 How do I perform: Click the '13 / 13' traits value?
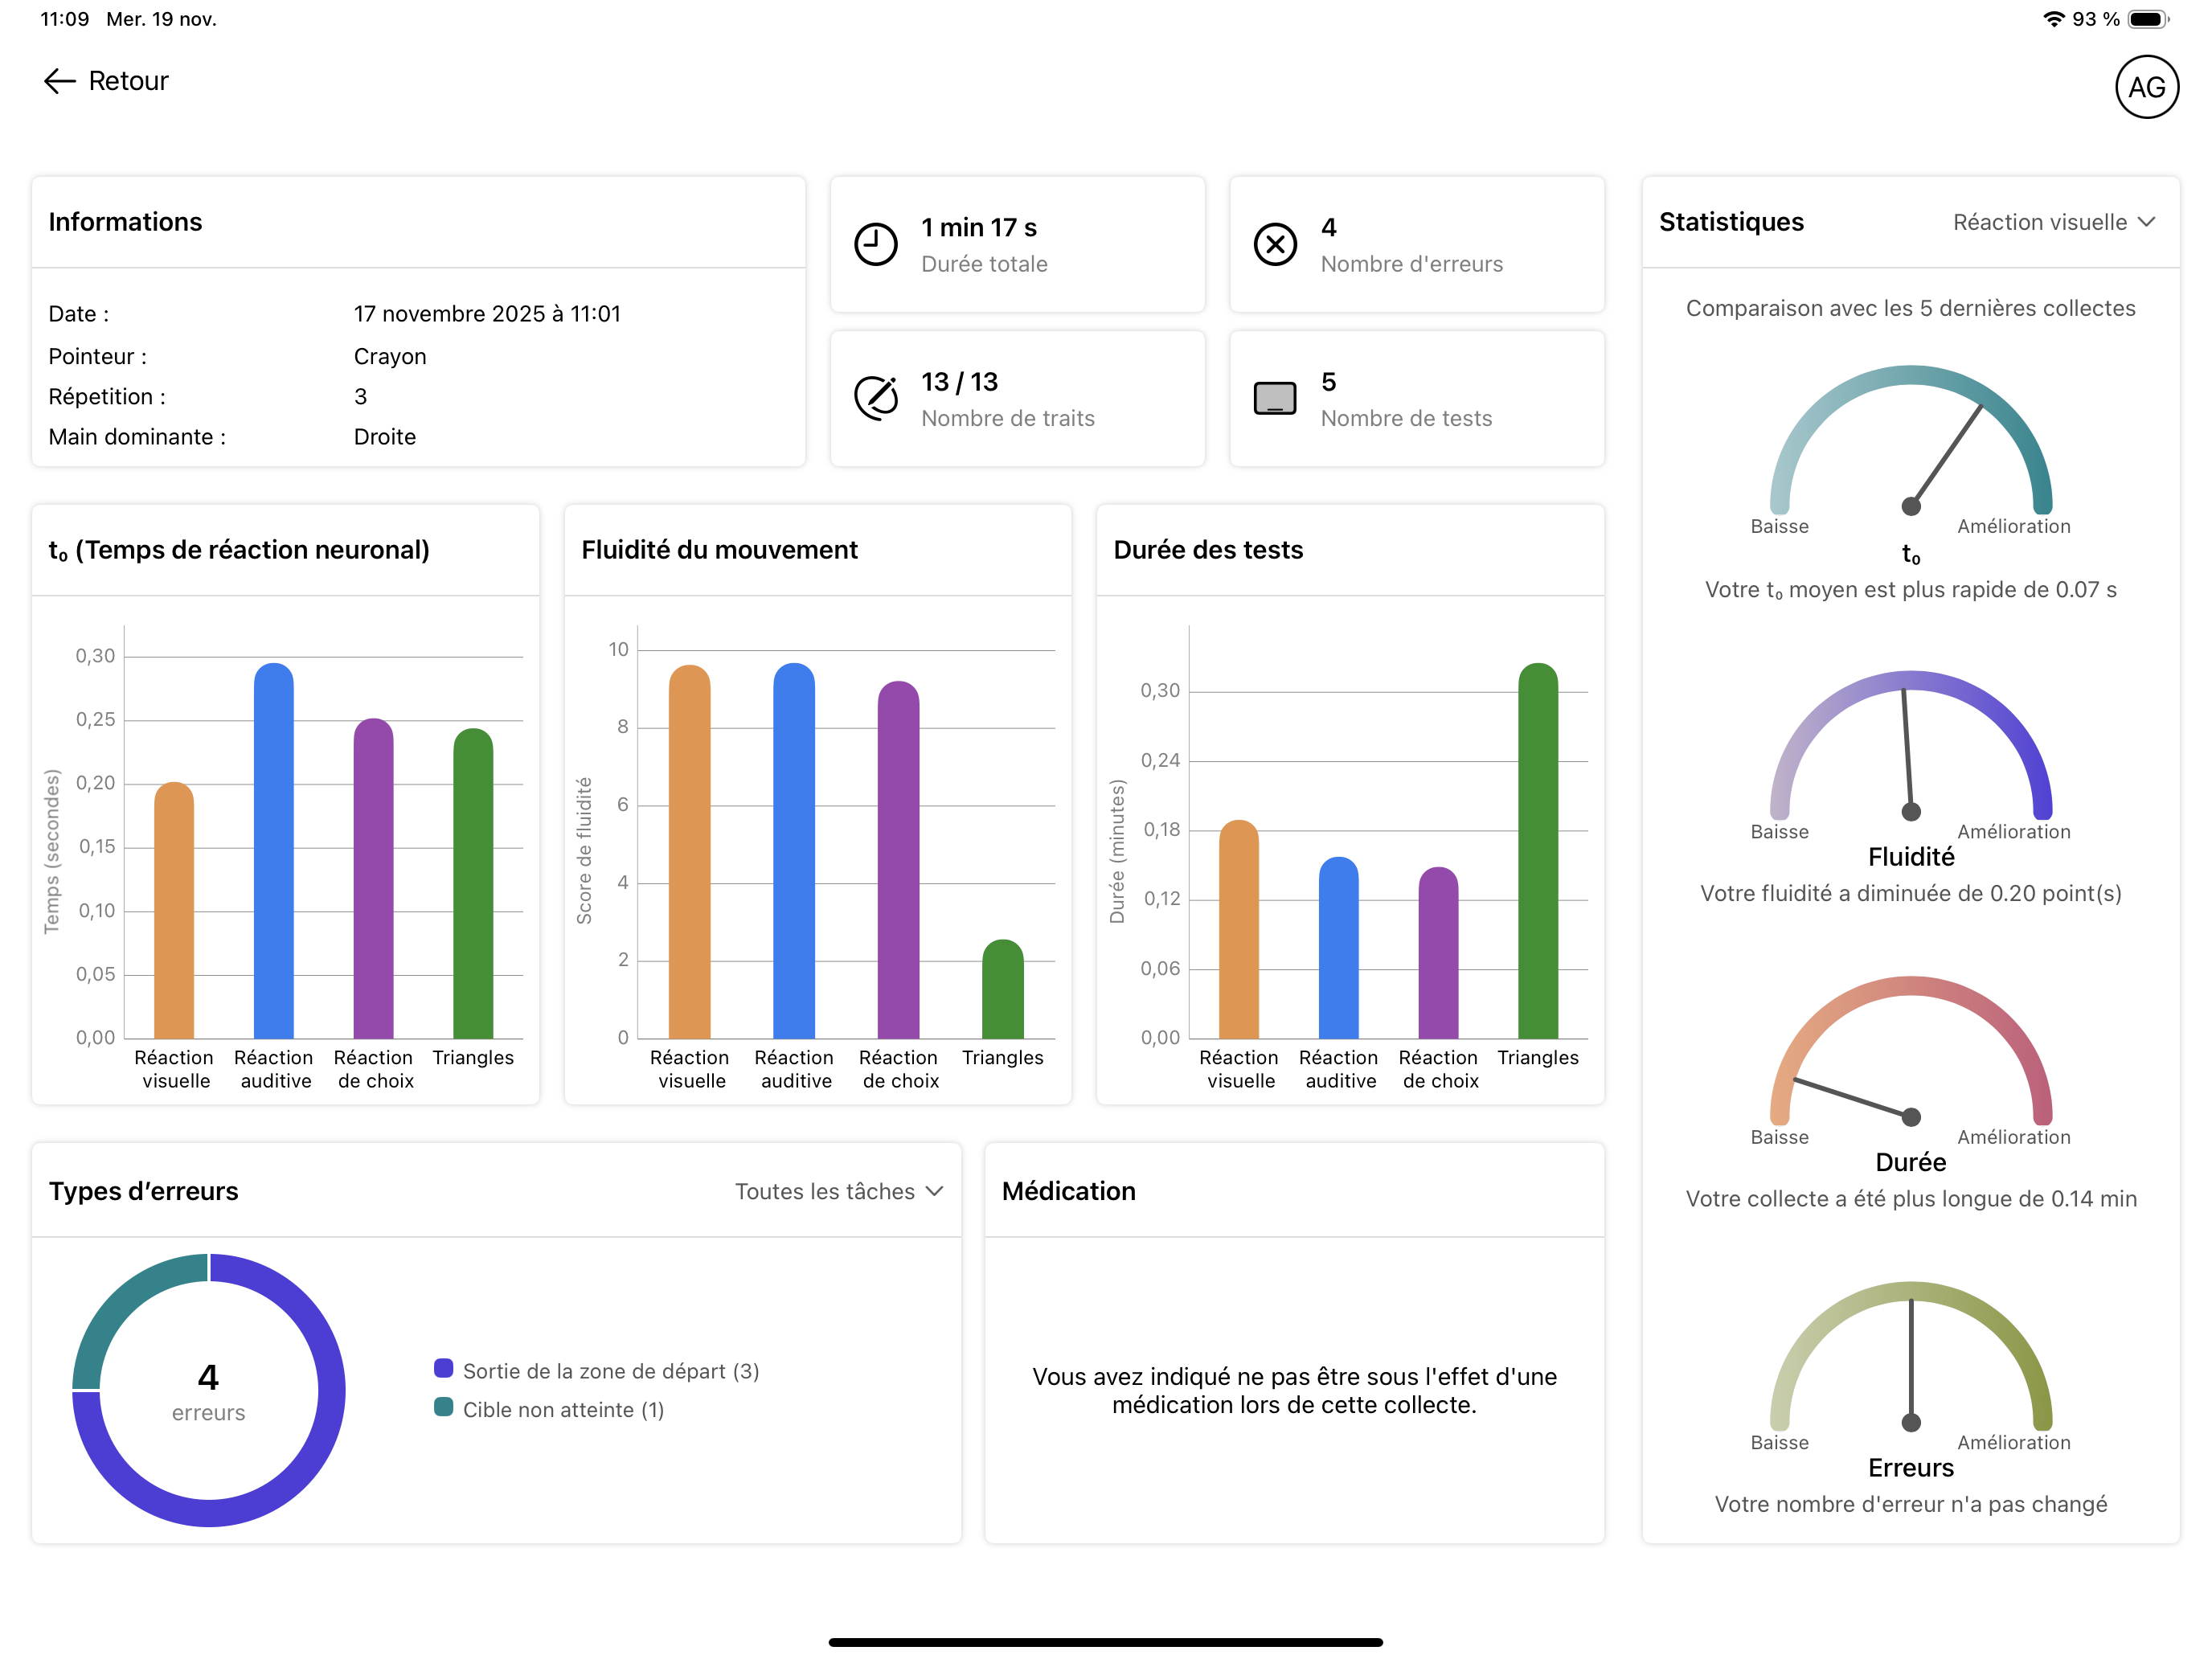point(960,382)
